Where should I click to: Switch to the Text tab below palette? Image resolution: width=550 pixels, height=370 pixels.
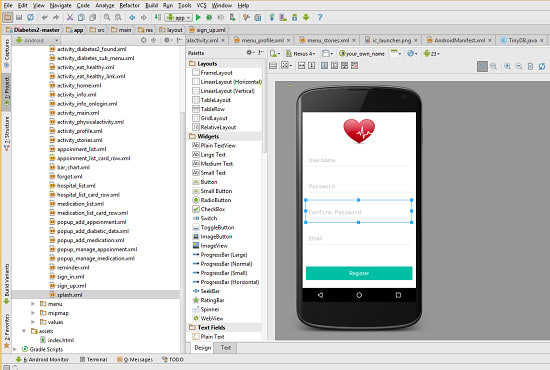click(226, 348)
